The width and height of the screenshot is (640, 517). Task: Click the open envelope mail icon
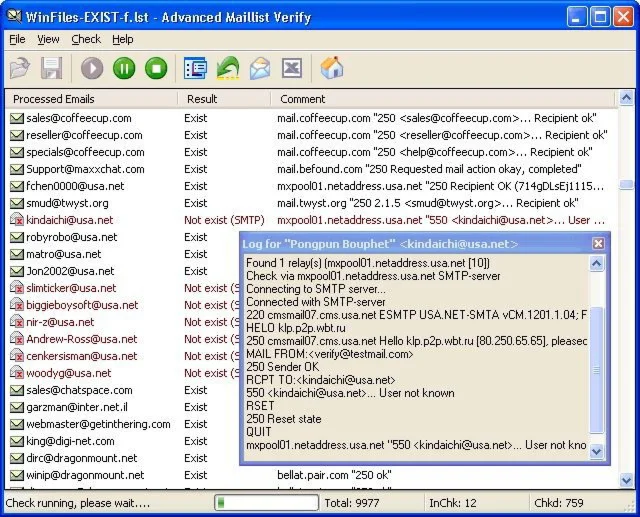tap(260, 68)
